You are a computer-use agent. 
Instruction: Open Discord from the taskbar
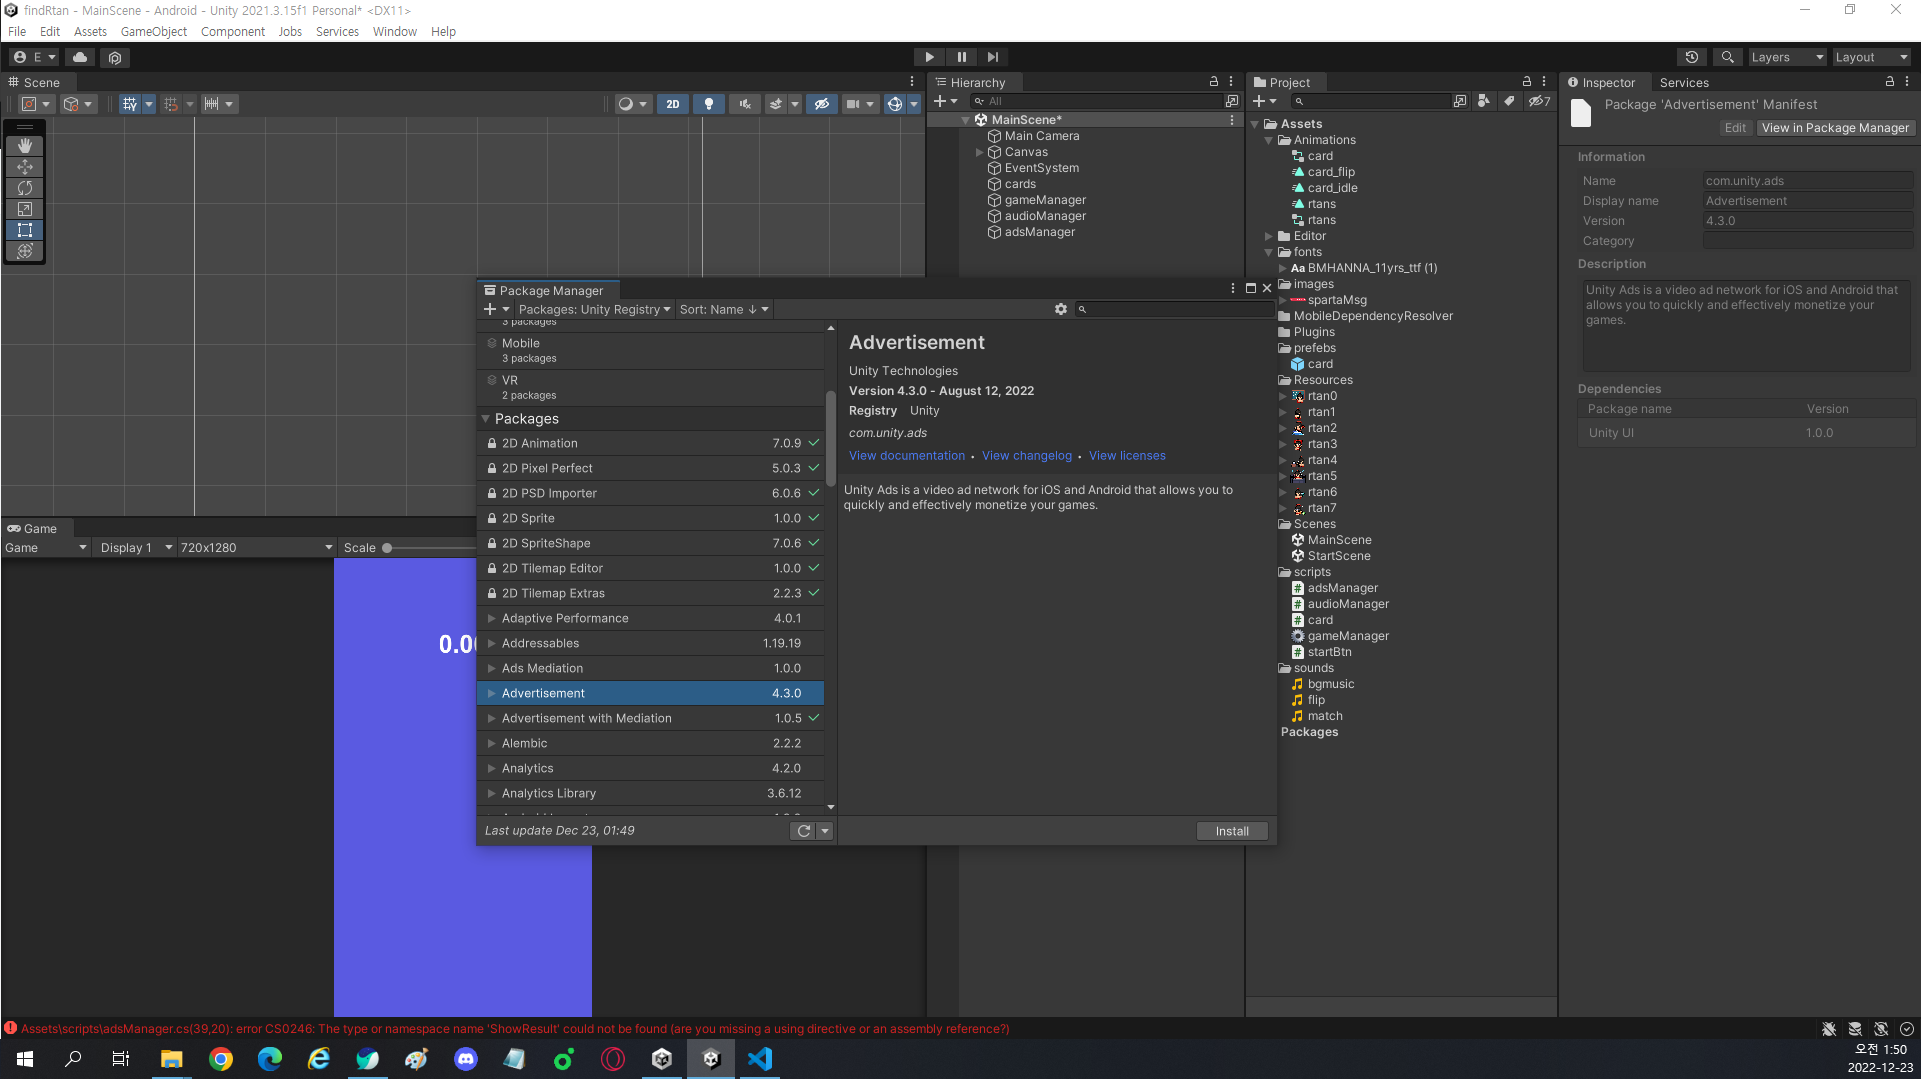(466, 1059)
